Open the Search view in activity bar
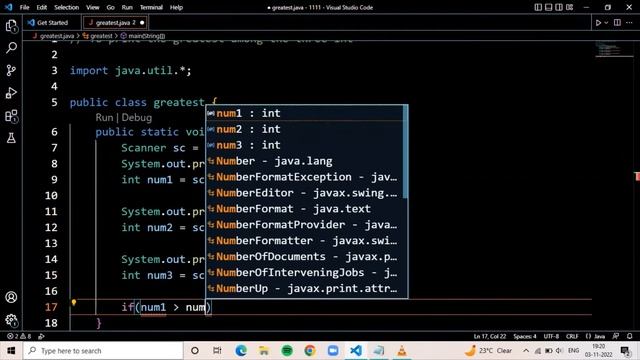The width and height of the screenshot is (640, 360). coord(11,48)
